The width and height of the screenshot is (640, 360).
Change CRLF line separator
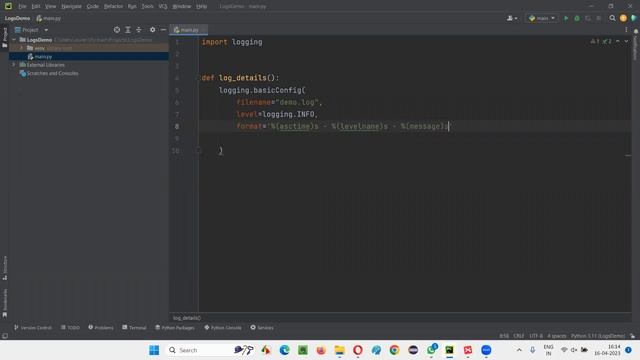(x=519, y=336)
